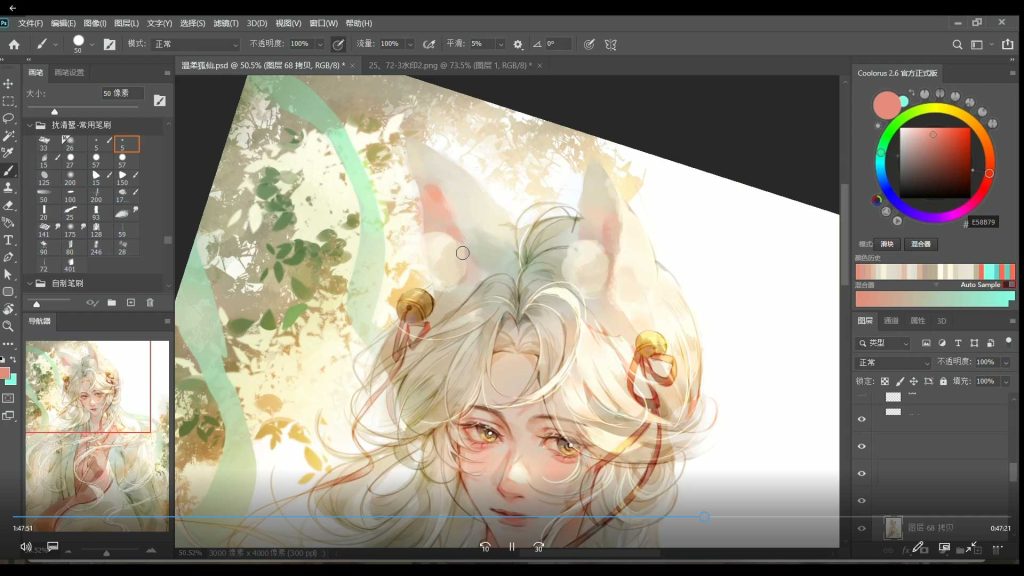Toggle symmetry butterfly icon

point(611,44)
